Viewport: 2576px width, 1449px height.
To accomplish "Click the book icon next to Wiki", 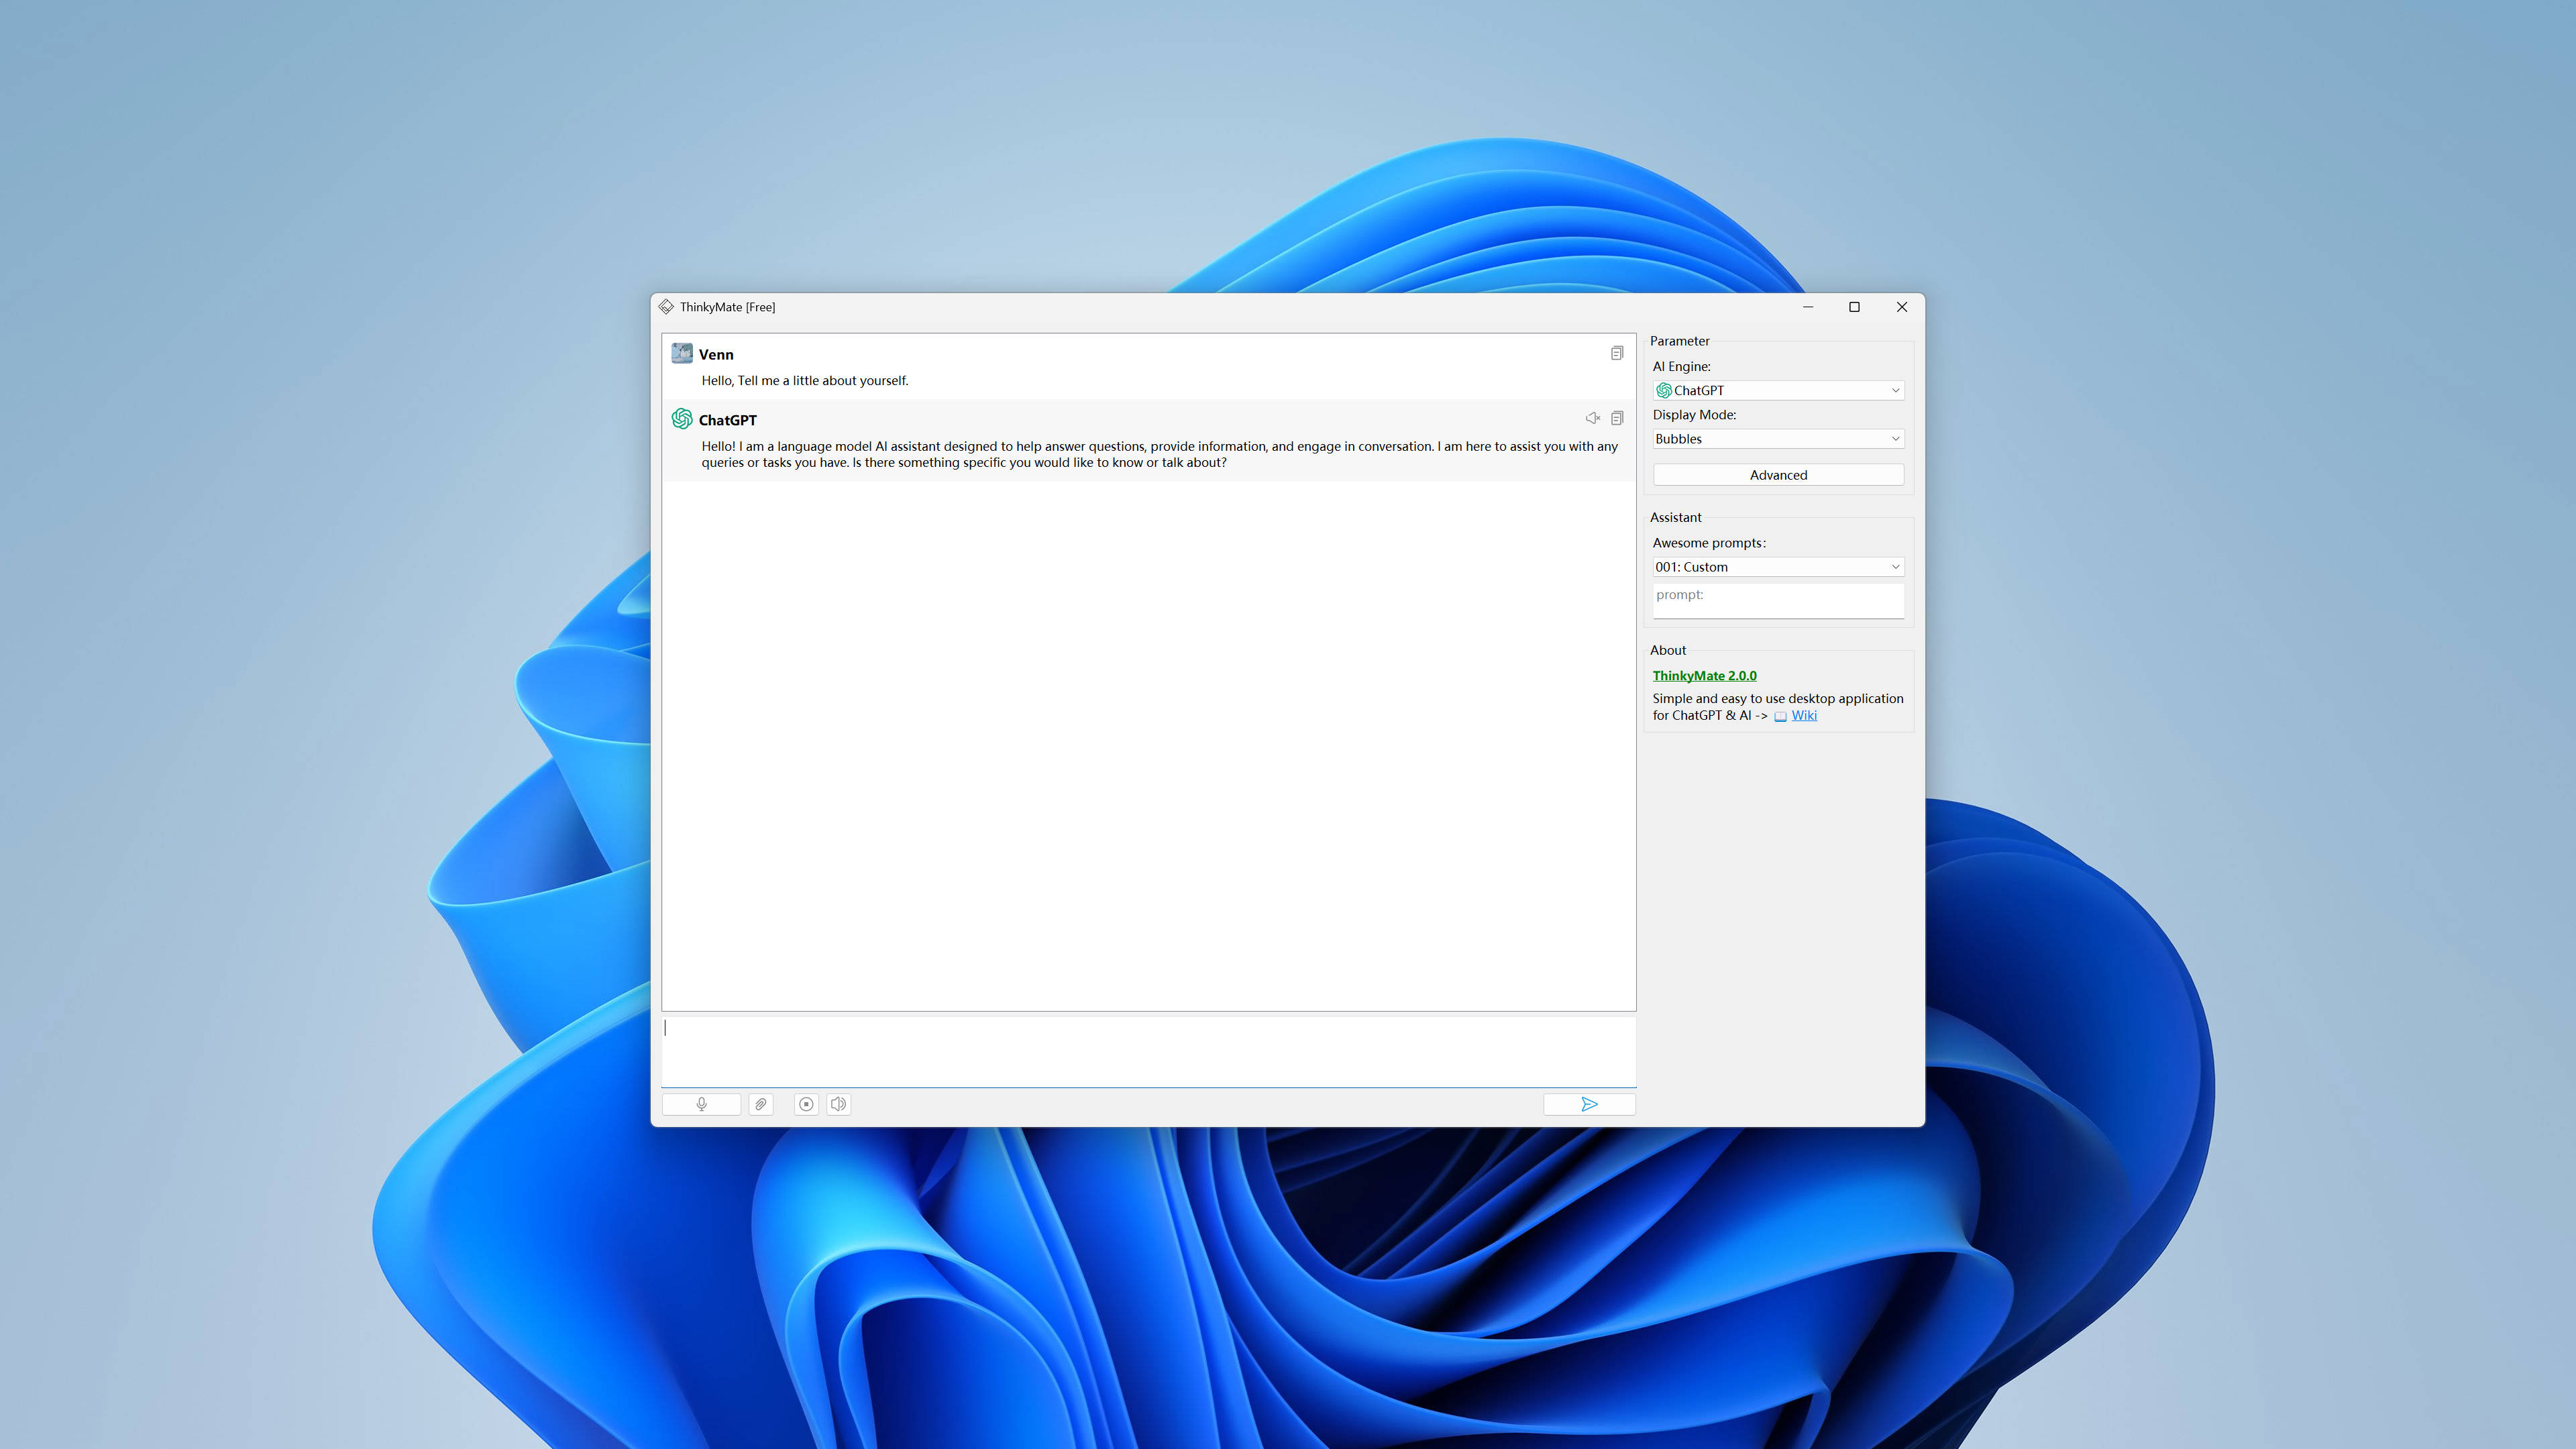I will click(1780, 716).
